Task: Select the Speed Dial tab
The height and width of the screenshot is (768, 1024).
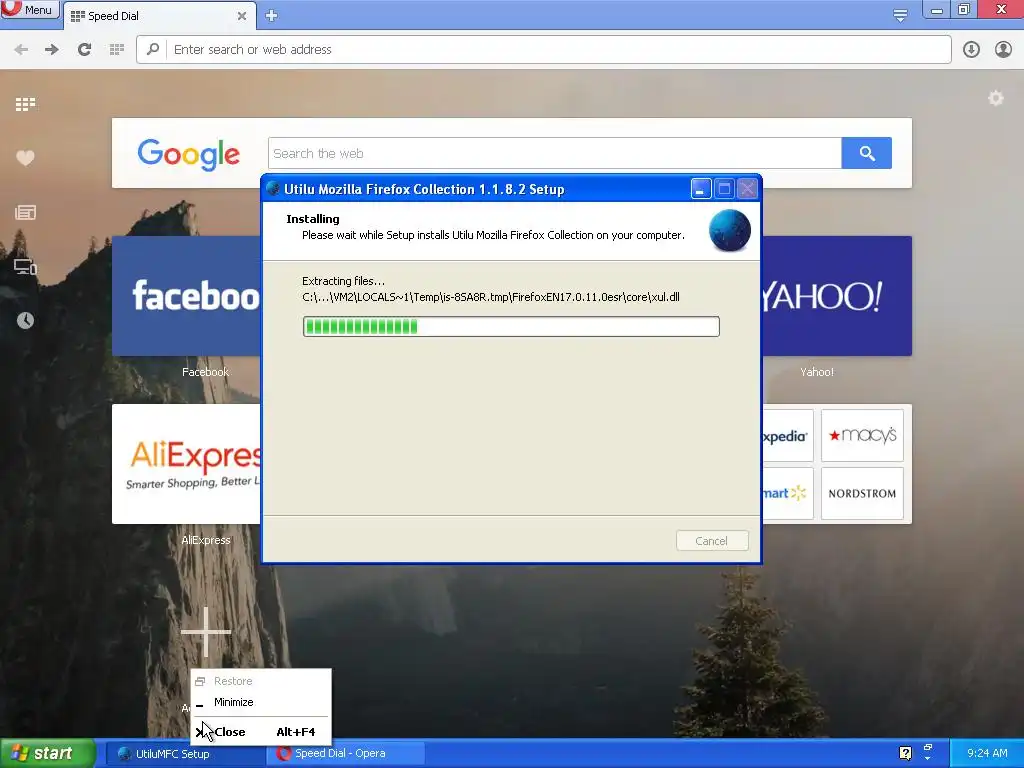Action: click(159, 16)
